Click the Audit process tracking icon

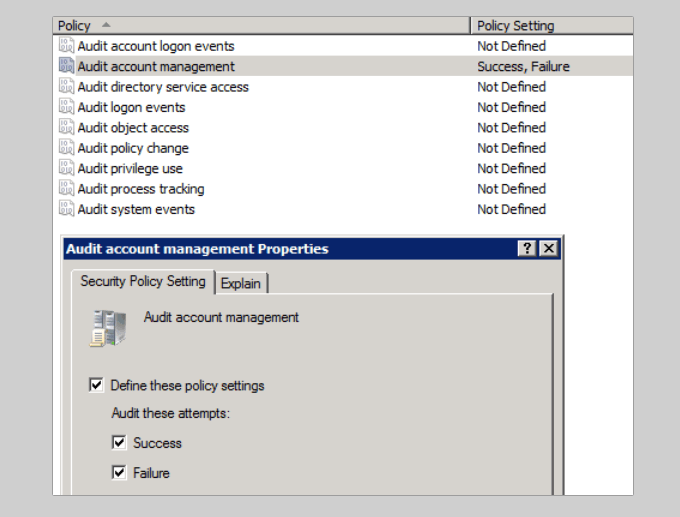pyautogui.click(x=67, y=189)
